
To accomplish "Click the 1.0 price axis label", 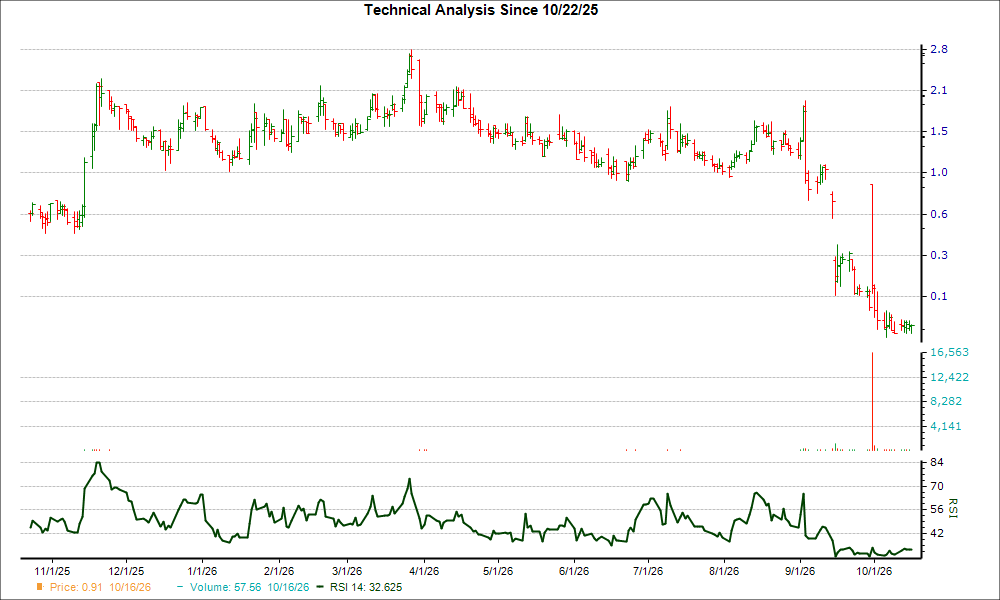I will [939, 172].
